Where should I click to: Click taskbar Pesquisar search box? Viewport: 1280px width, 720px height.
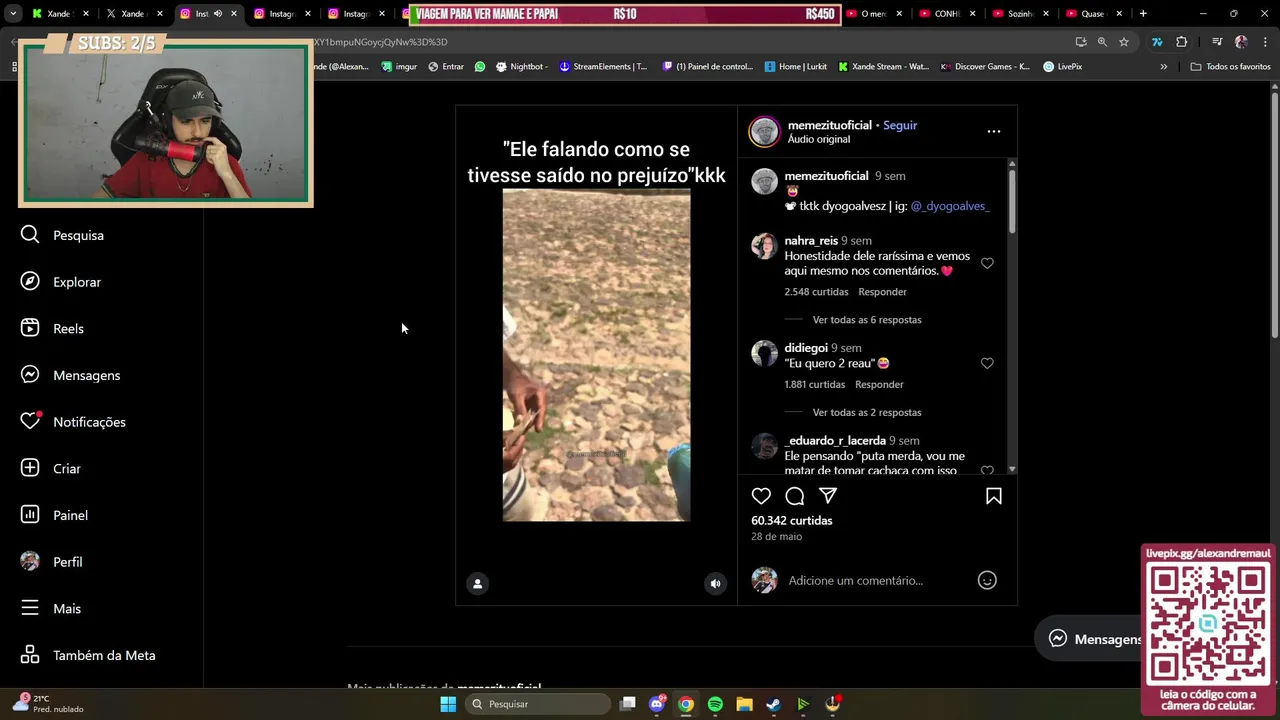coord(537,704)
